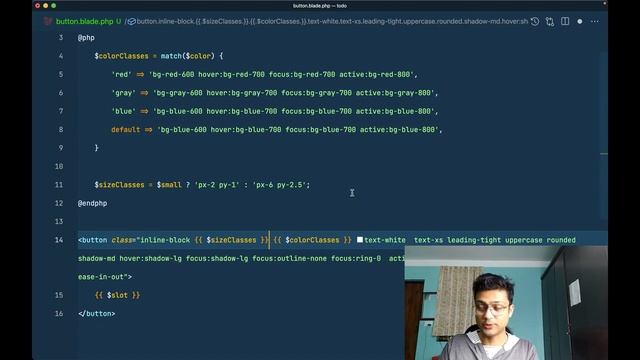Click the 'red' key on line 5
The height and width of the screenshot is (360, 640).
coord(121,75)
